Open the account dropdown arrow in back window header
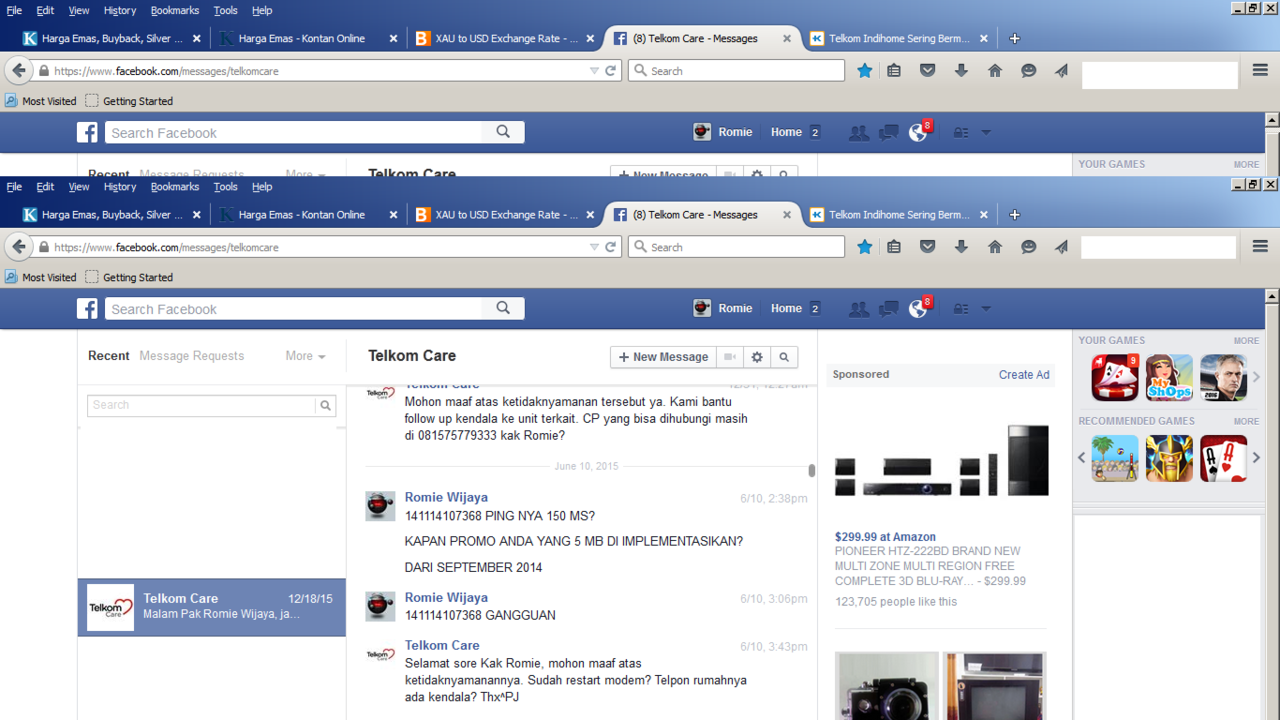The image size is (1280, 720). [x=986, y=133]
